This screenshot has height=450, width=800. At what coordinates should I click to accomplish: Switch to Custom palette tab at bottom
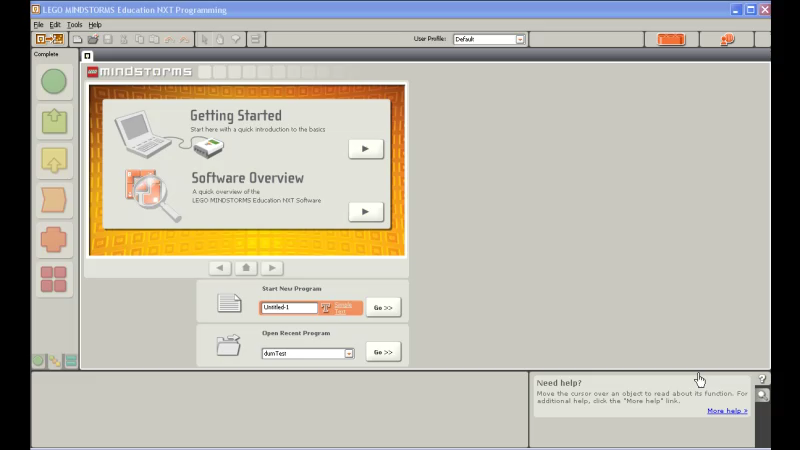71,361
